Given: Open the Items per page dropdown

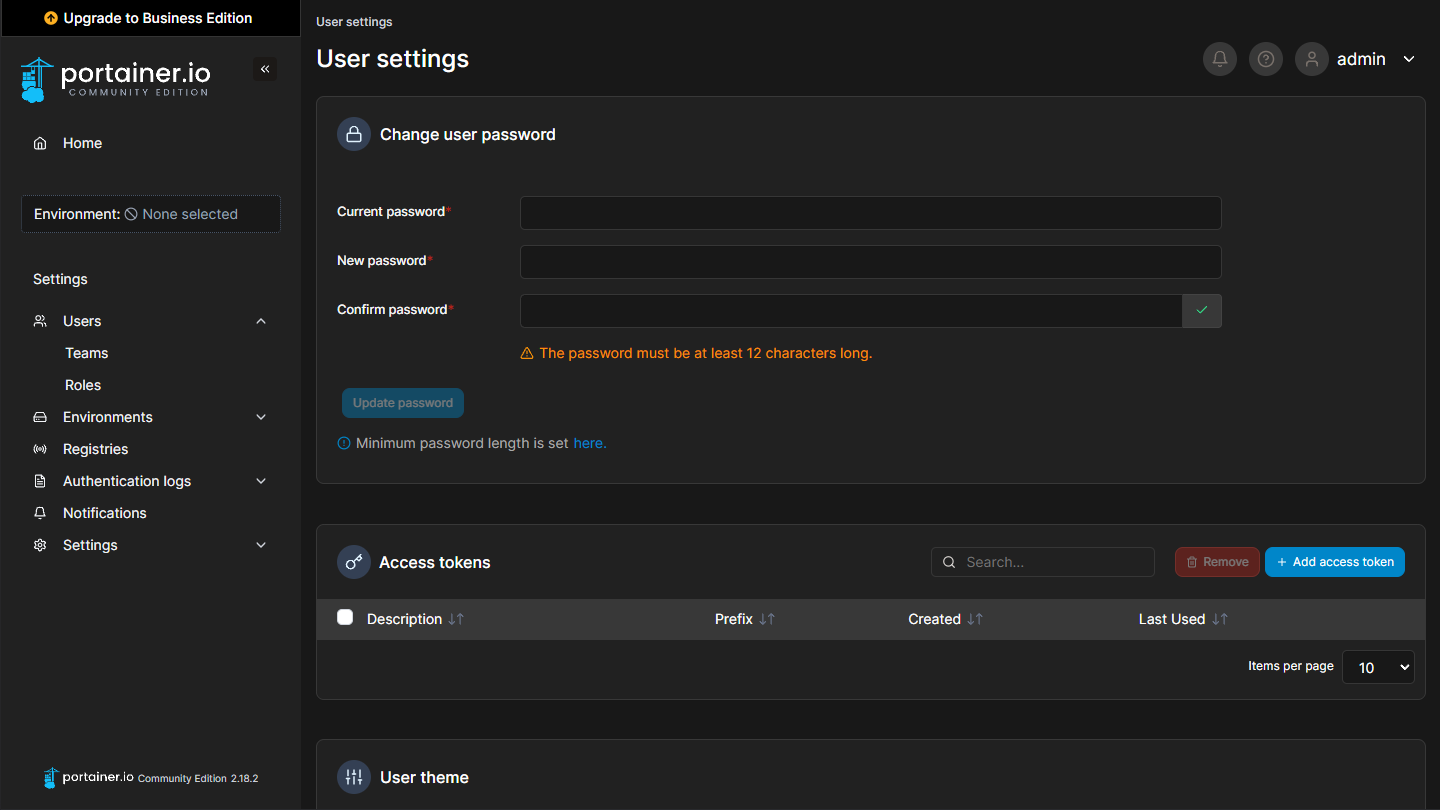Looking at the screenshot, I should (x=1377, y=667).
